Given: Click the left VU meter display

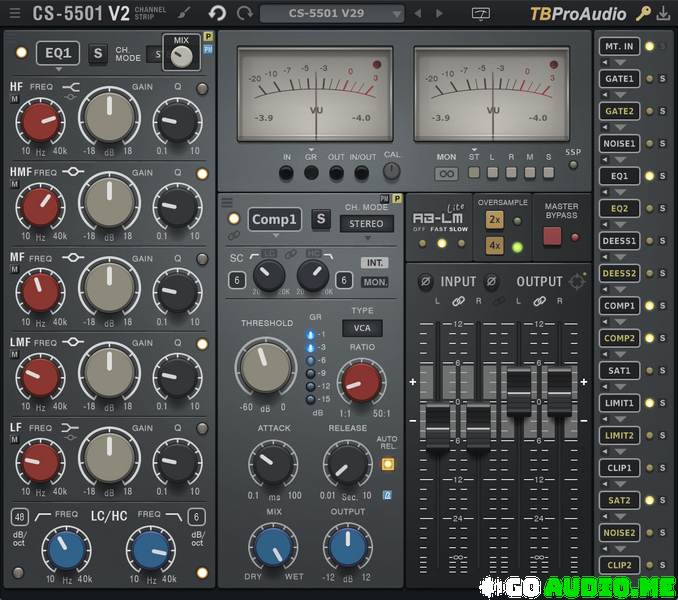Looking at the screenshot, I should (315, 94).
